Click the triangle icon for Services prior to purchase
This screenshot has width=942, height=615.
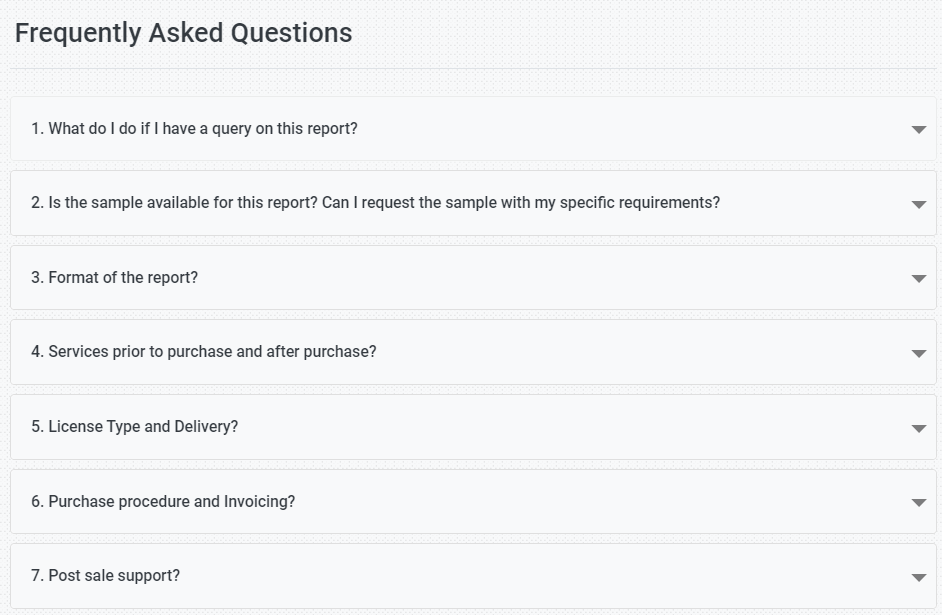(x=918, y=353)
